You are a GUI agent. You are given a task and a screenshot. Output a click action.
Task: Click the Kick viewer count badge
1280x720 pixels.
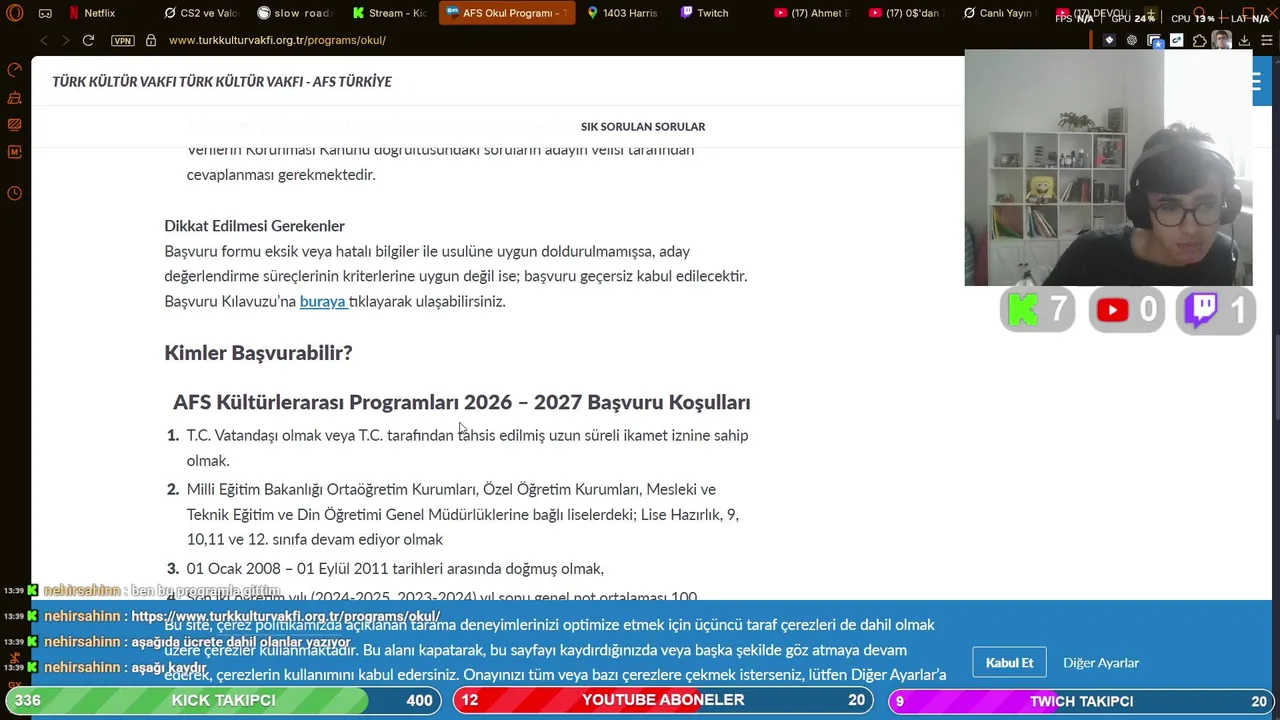[x=1037, y=311]
